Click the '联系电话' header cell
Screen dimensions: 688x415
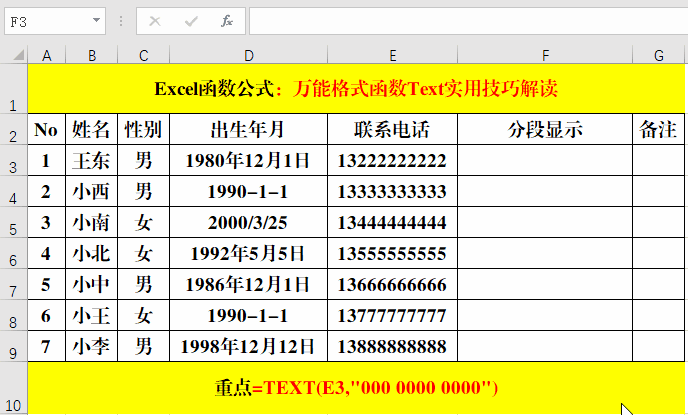(x=392, y=129)
